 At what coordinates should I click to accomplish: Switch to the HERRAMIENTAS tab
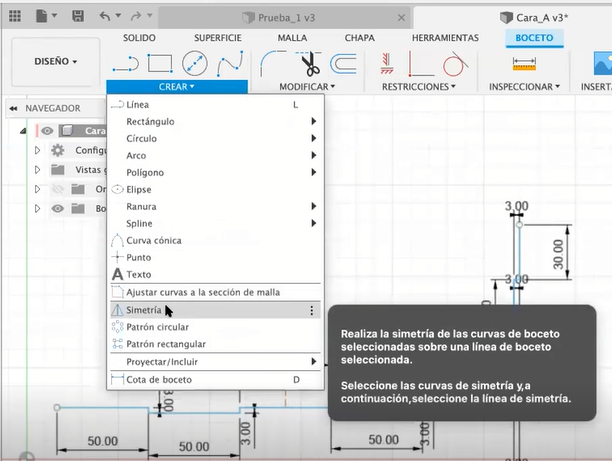pos(445,38)
